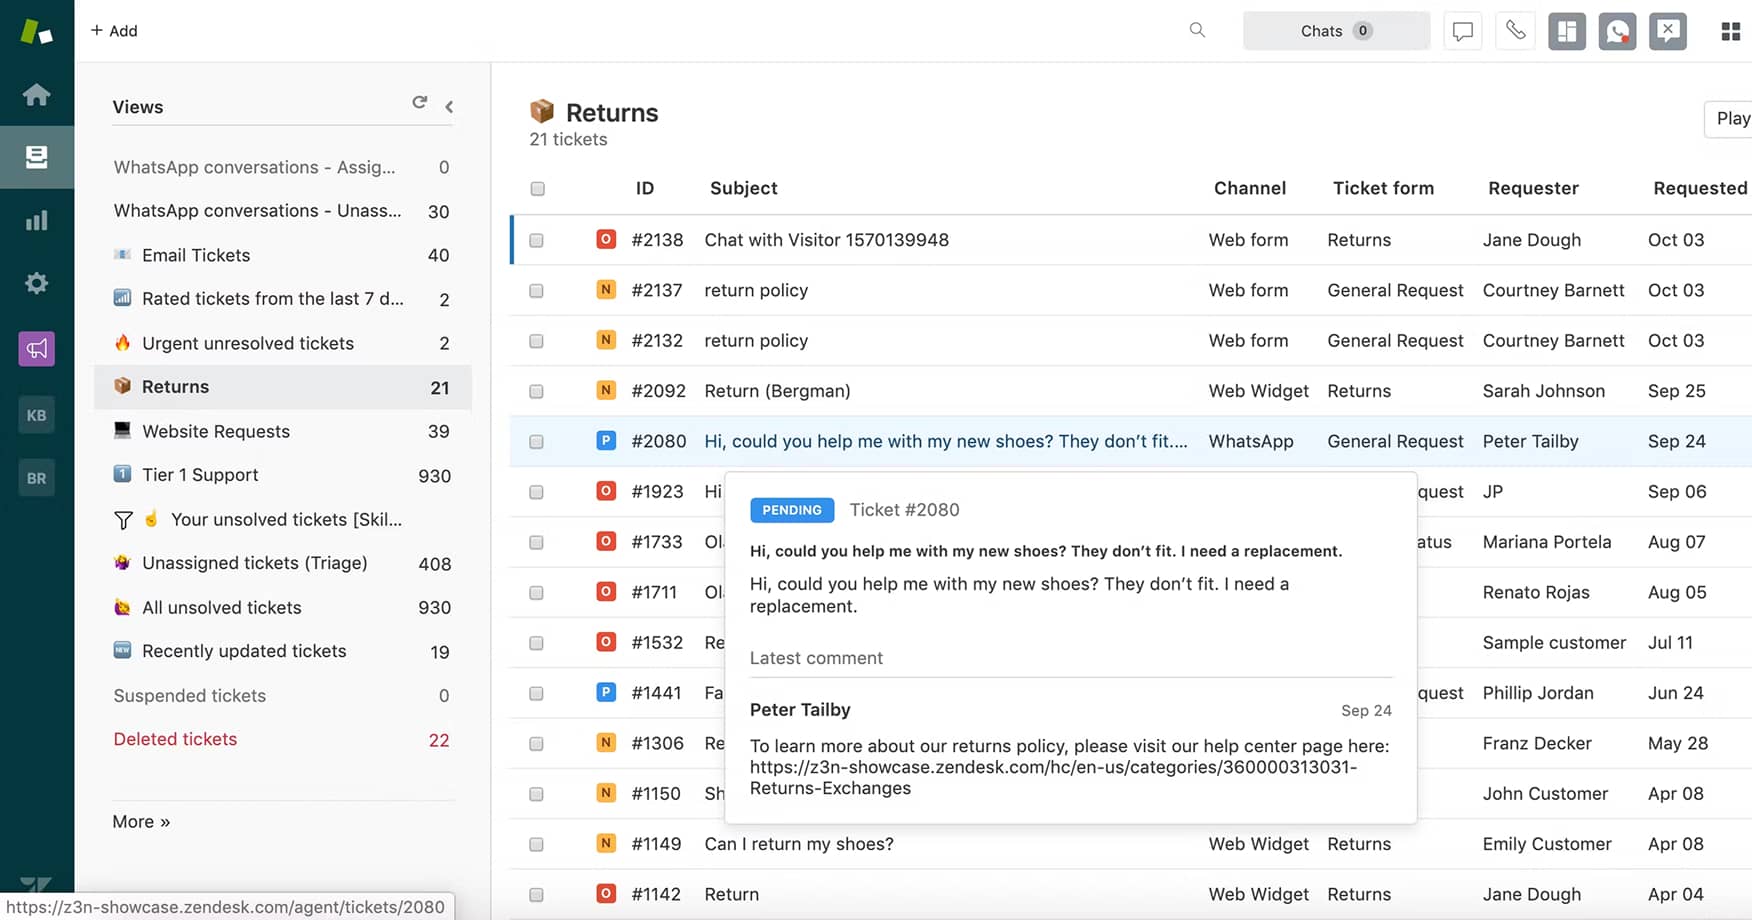Refresh the Views list
1752x920 pixels.
click(x=420, y=102)
